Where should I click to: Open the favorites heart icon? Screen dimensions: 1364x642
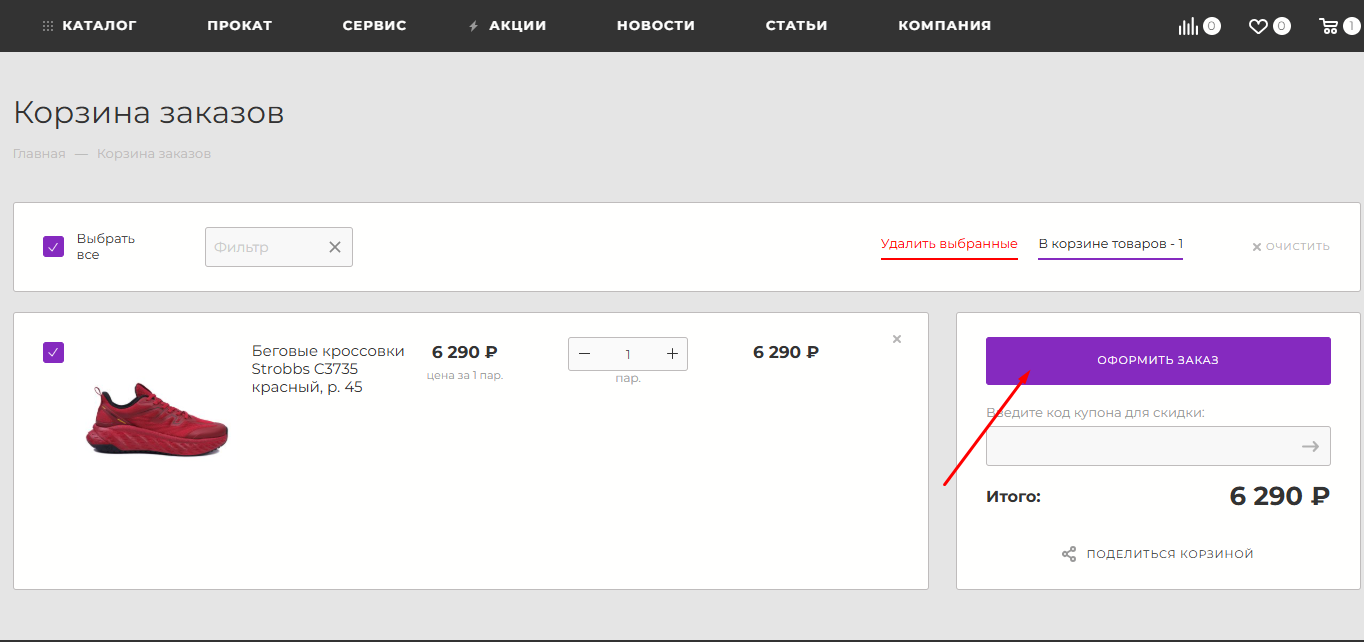pyautogui.click(x=1258, y=26)
